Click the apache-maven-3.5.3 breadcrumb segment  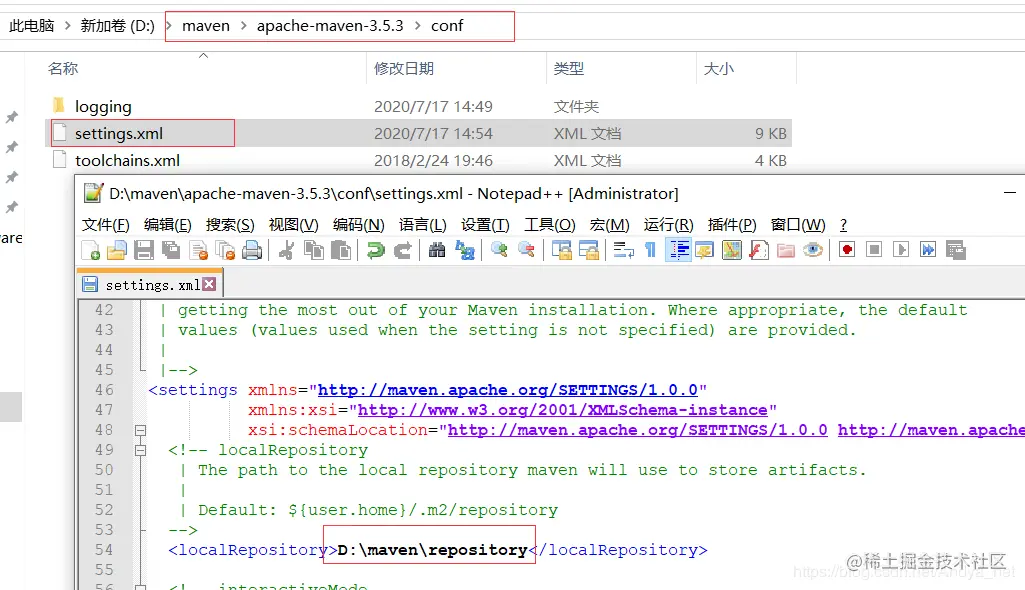click(x=330, y=26)
